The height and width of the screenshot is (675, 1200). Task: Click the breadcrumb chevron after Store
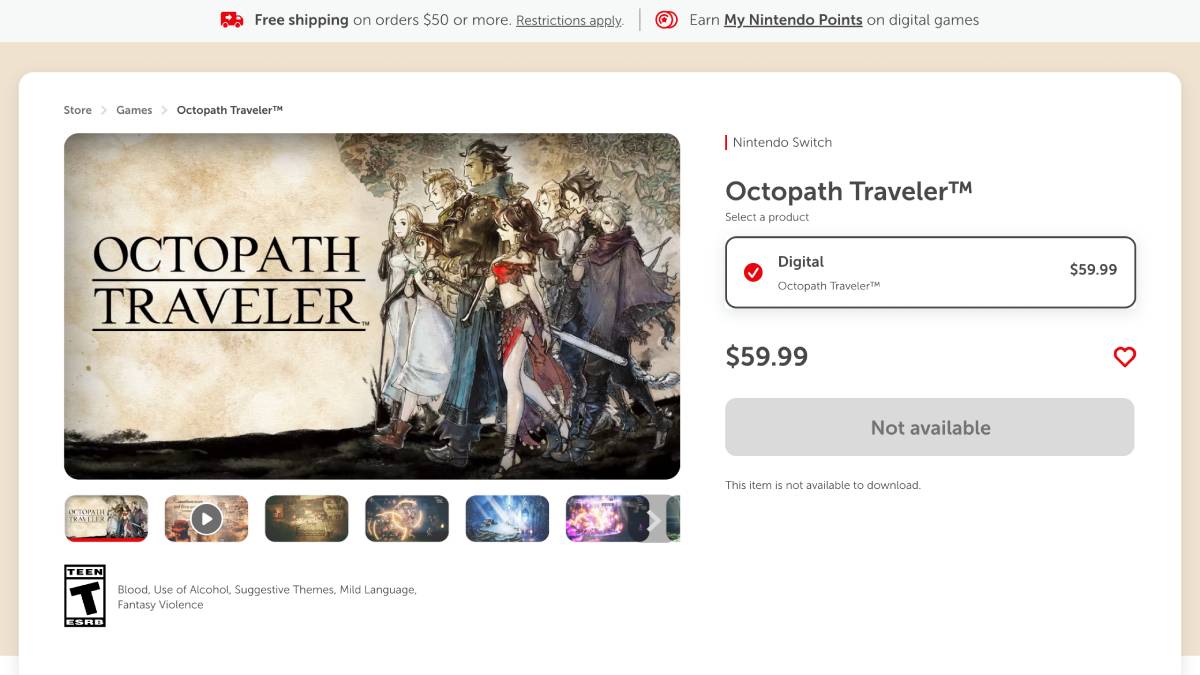[x=104, y=110]
